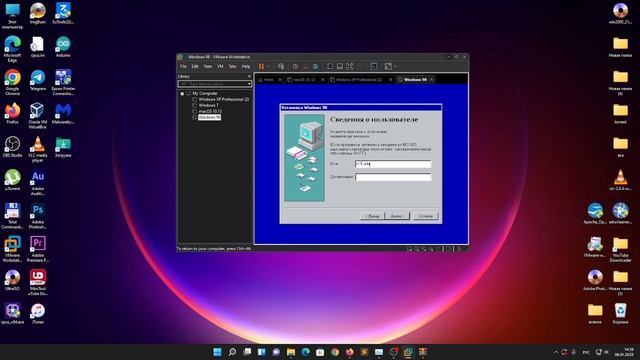
Task: Switch to the Home tab
Action: click(x=268, y=80)
